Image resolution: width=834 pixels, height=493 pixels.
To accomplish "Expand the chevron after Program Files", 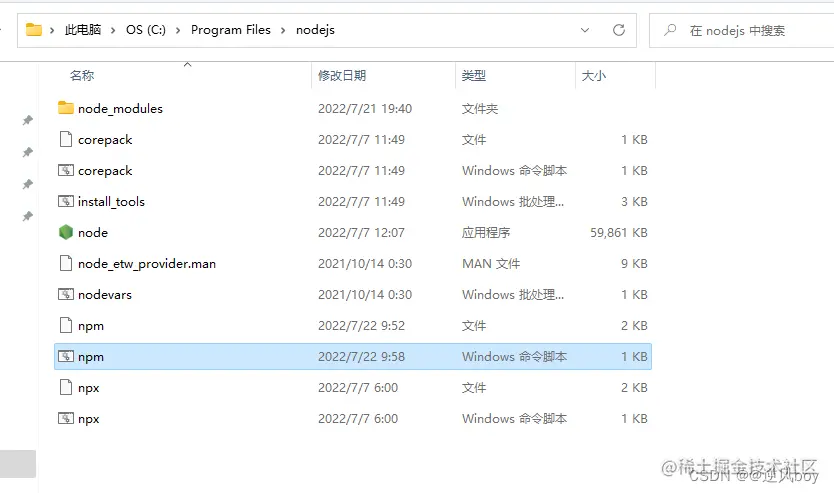I will coord(283,30).
